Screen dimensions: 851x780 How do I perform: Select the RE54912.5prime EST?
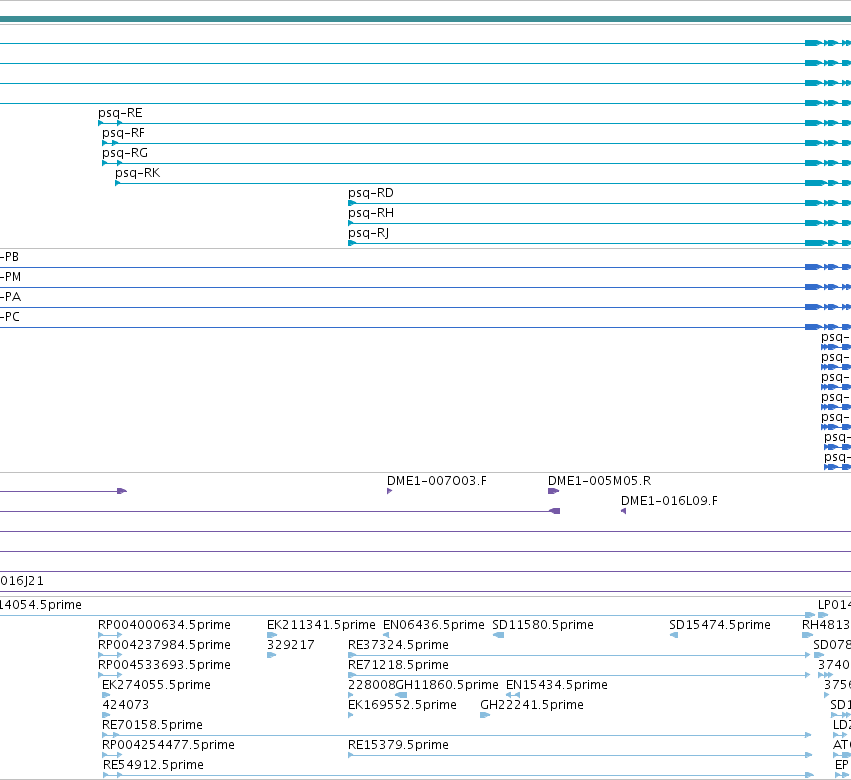[x=153, y=765]
